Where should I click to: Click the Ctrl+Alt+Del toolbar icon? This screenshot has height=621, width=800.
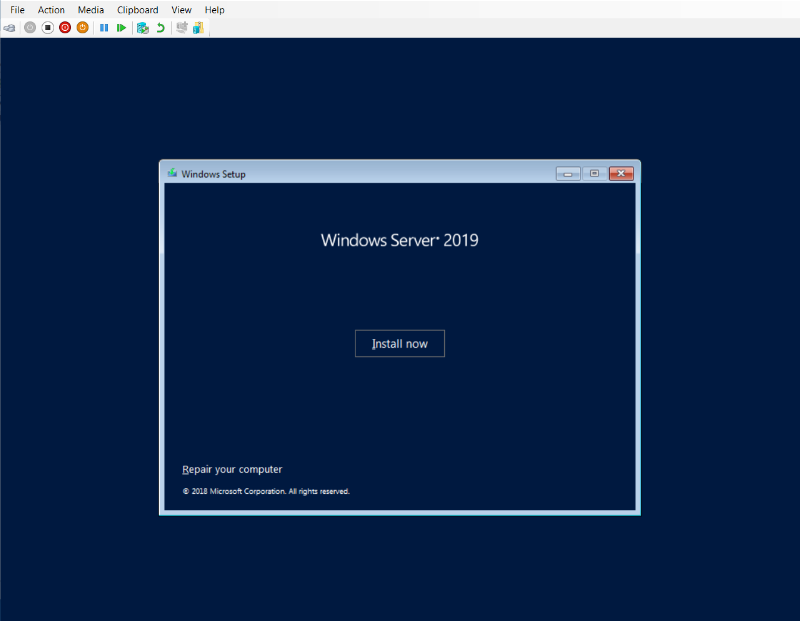9,28
